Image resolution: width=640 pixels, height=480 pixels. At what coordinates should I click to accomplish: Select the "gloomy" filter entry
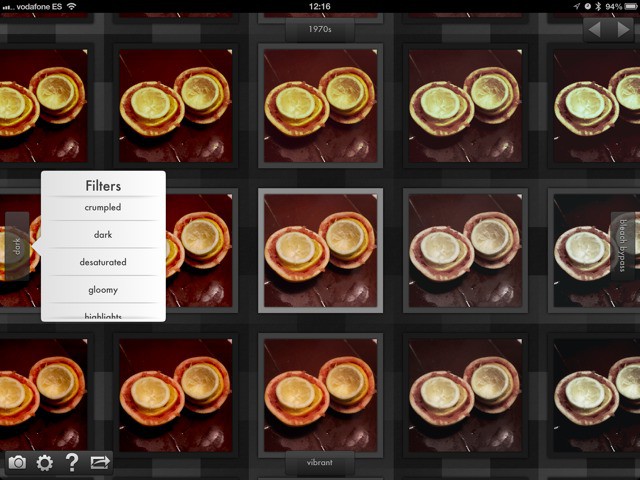pyautogui.click(x=103, y=290)
